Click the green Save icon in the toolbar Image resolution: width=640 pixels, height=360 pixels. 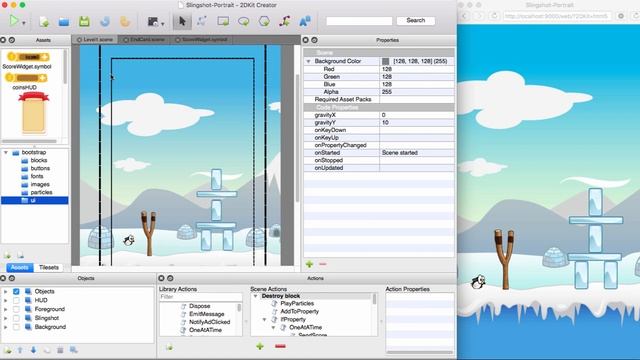[84, 21]
